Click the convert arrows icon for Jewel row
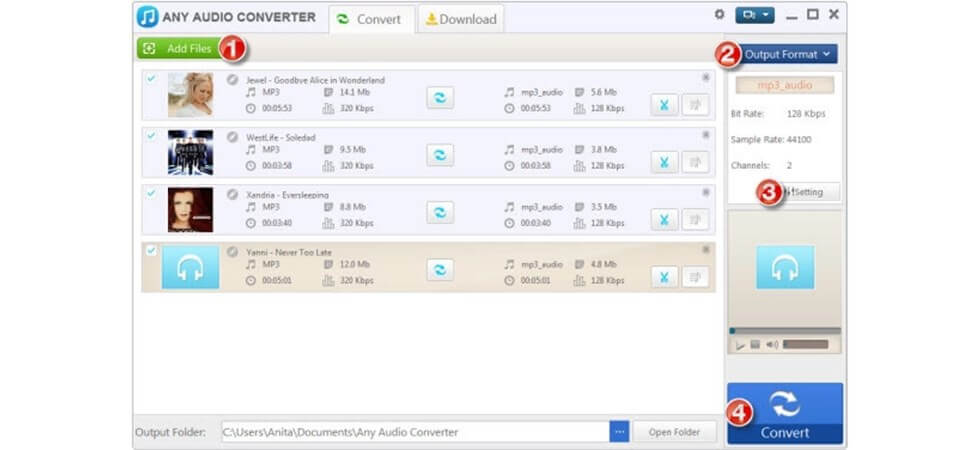This screenshot has height=450, width=980. point(440,98)
